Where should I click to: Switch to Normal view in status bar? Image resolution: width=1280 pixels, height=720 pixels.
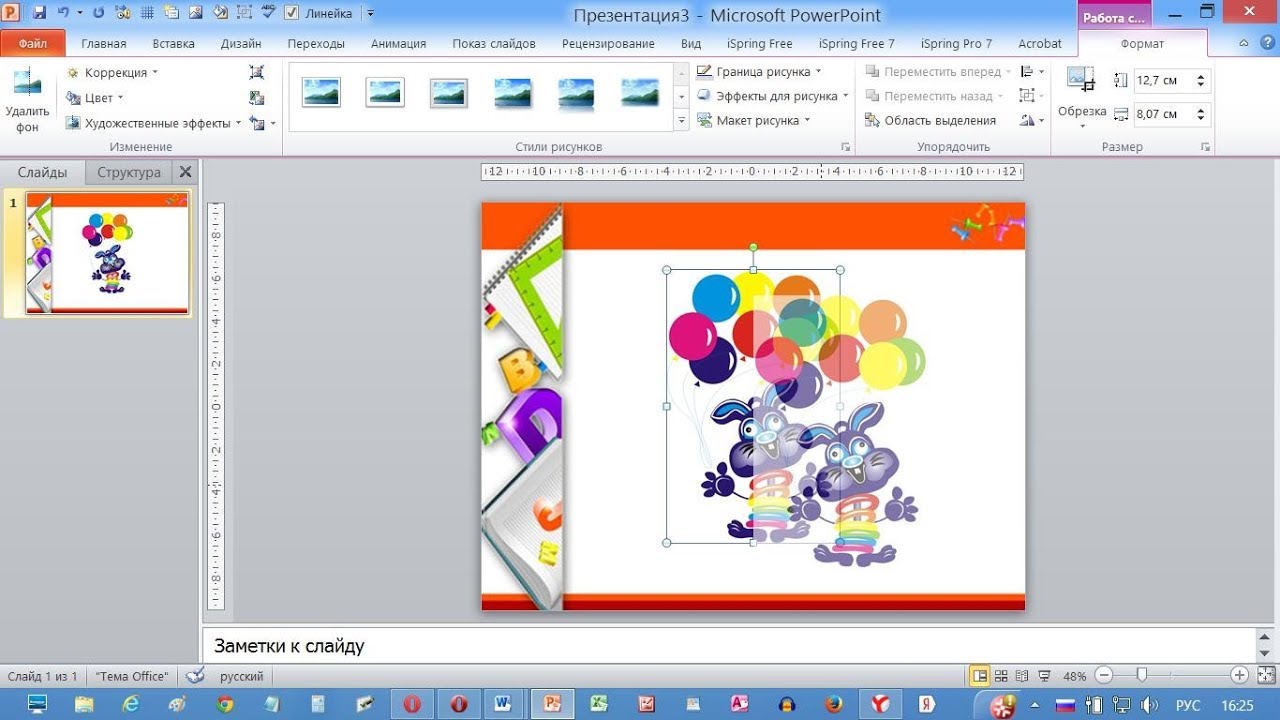click(x=980, y=676)
